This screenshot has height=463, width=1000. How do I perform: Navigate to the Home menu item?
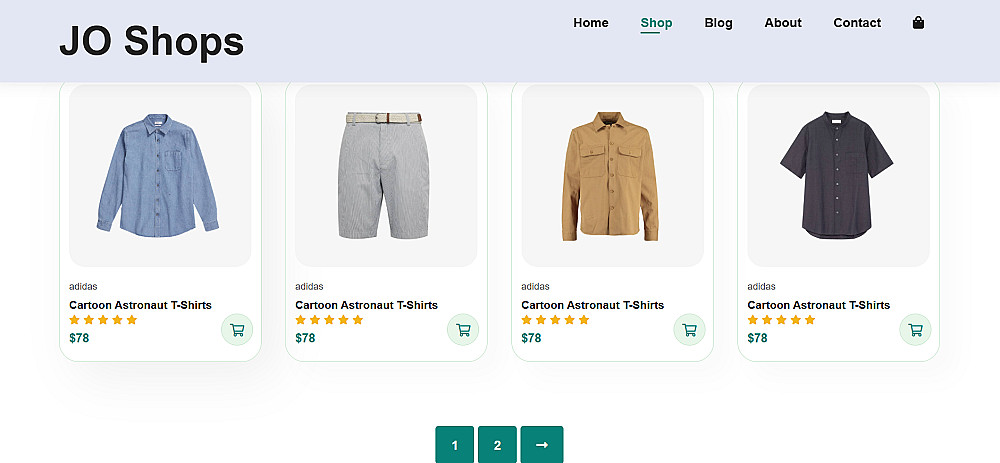pos(591,23)
